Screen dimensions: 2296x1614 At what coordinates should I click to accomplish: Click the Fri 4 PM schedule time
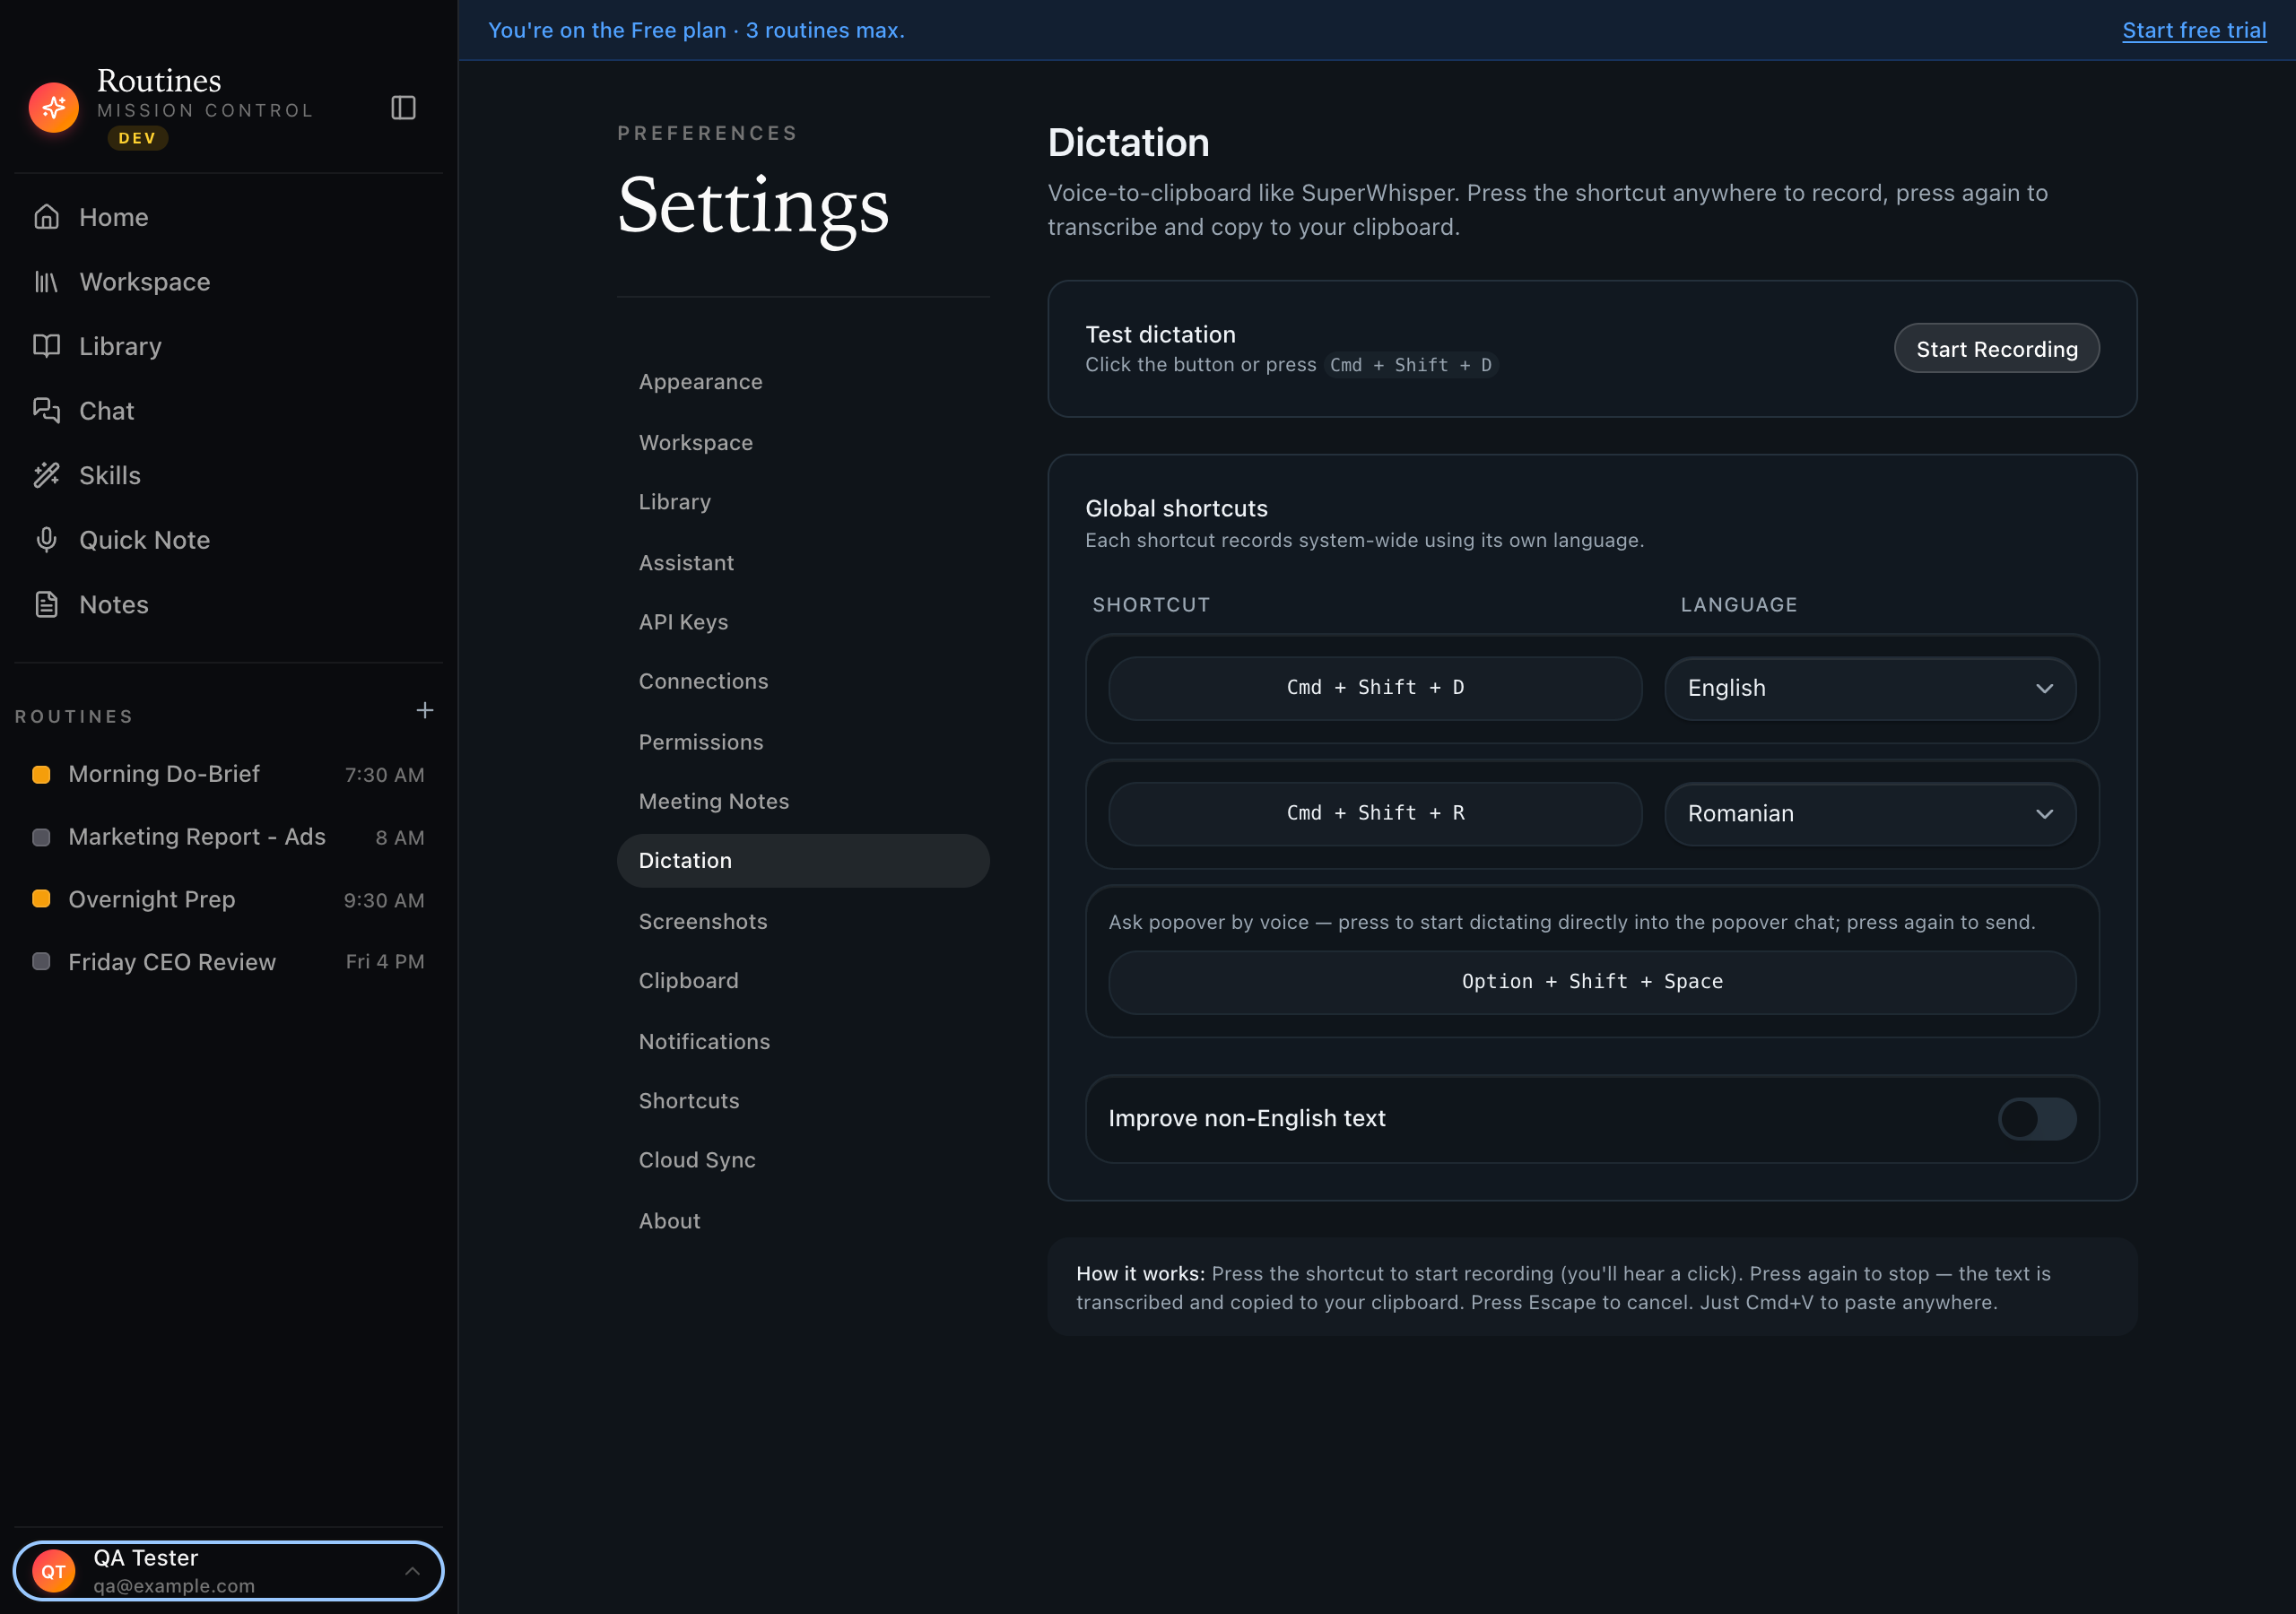point(385,962)
